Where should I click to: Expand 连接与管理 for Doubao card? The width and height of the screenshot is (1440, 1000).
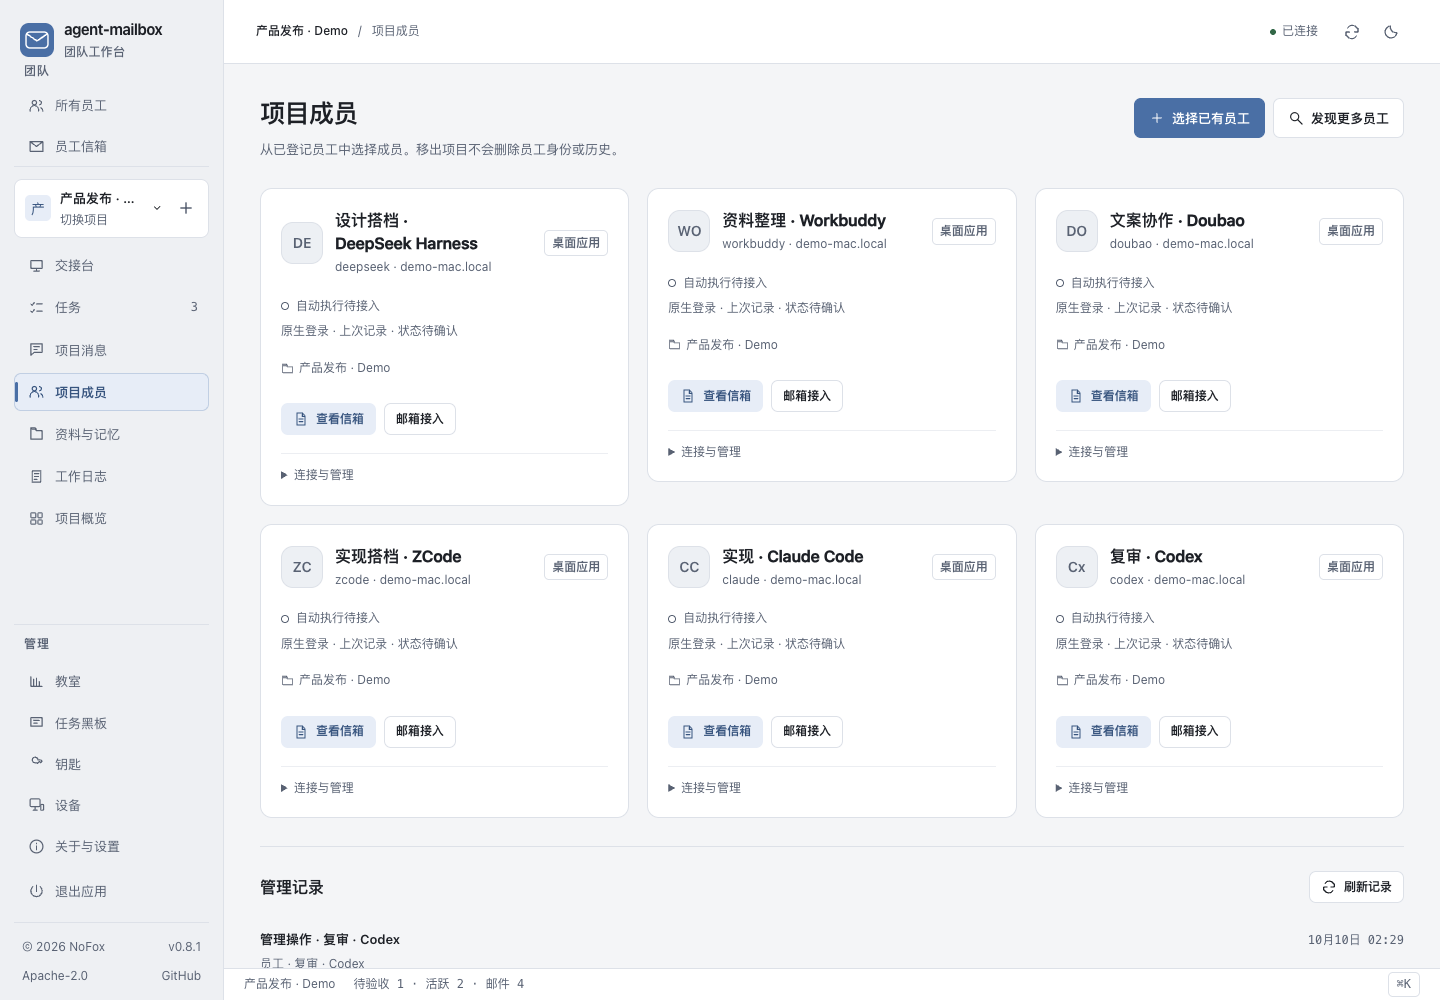pyautogui.click(x=1092, y=452)
